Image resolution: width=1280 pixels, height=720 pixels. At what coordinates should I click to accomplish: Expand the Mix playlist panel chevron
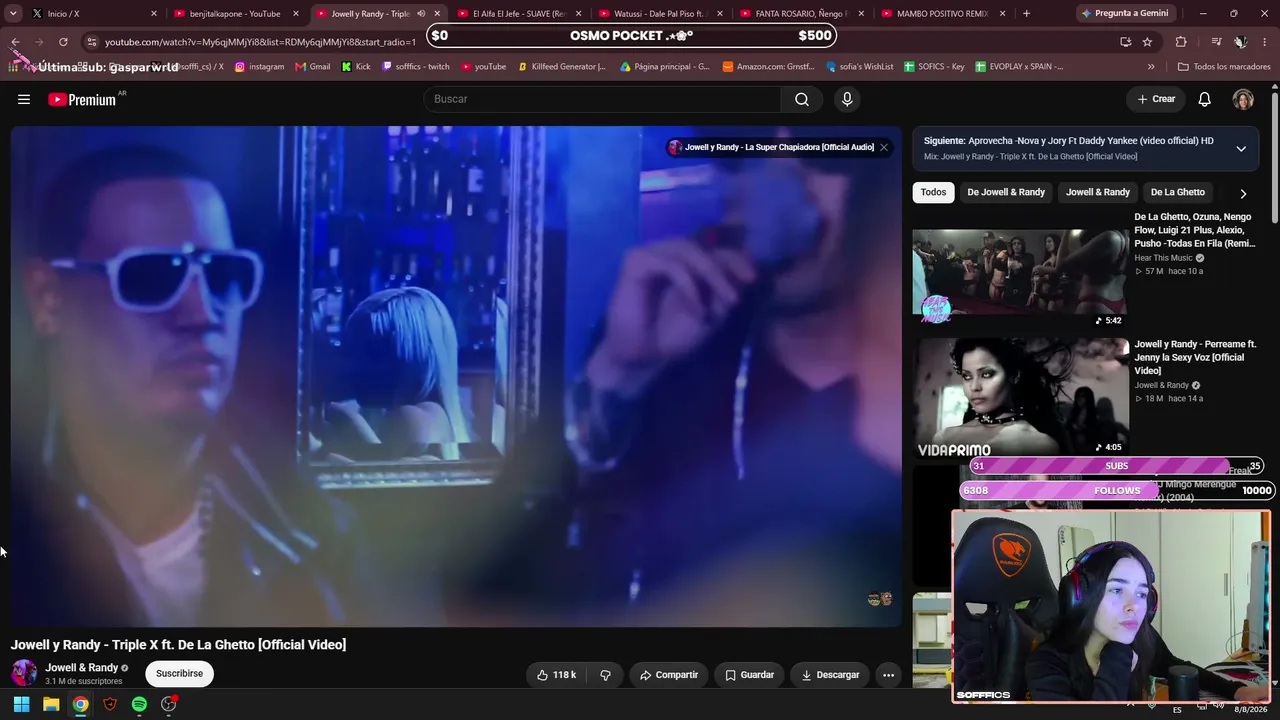pos(1241,149)
